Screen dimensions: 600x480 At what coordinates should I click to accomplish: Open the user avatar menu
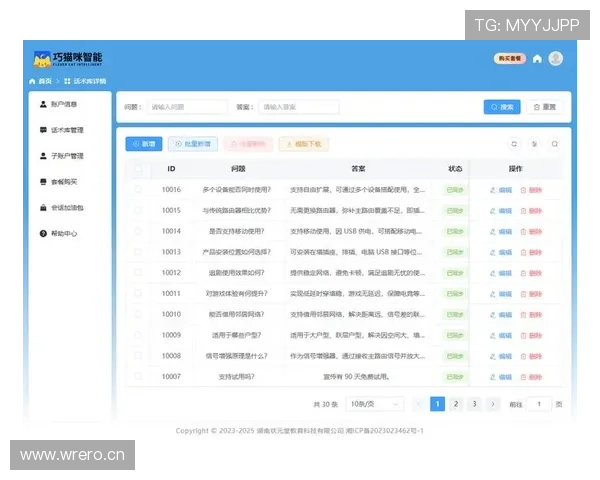click(x=555, y=59)
